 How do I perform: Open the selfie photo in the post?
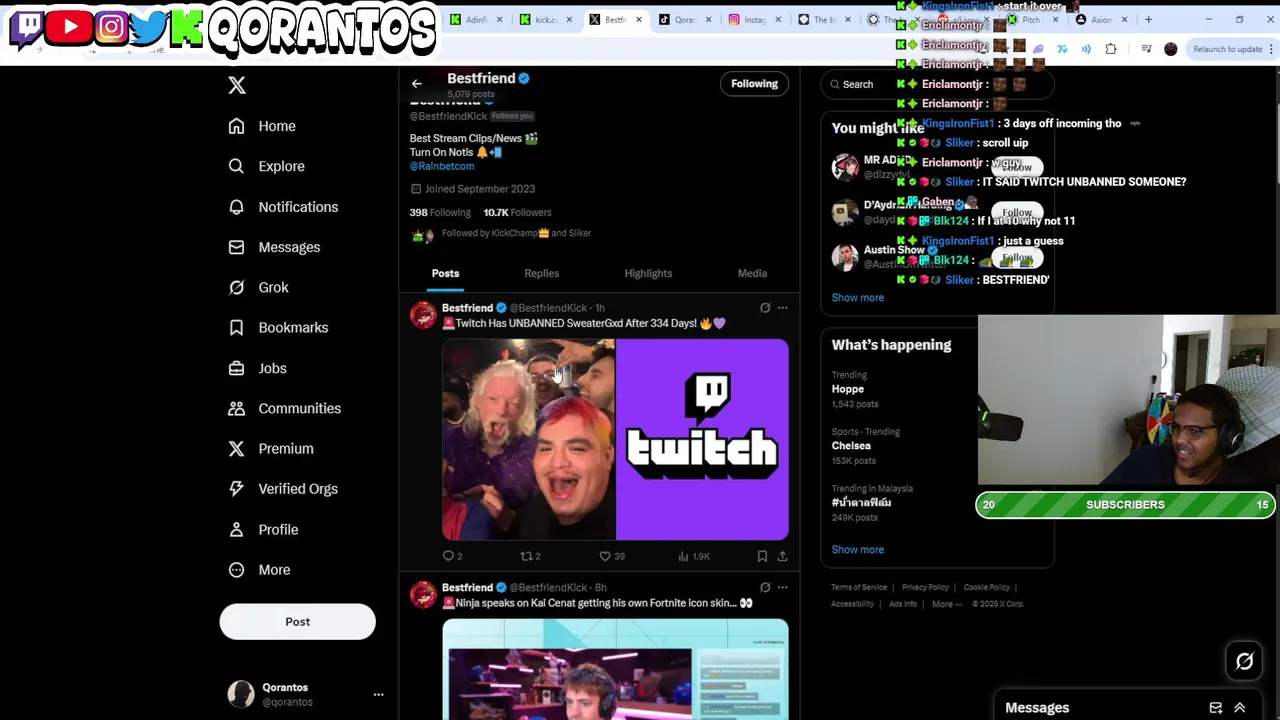coord(528,440)
